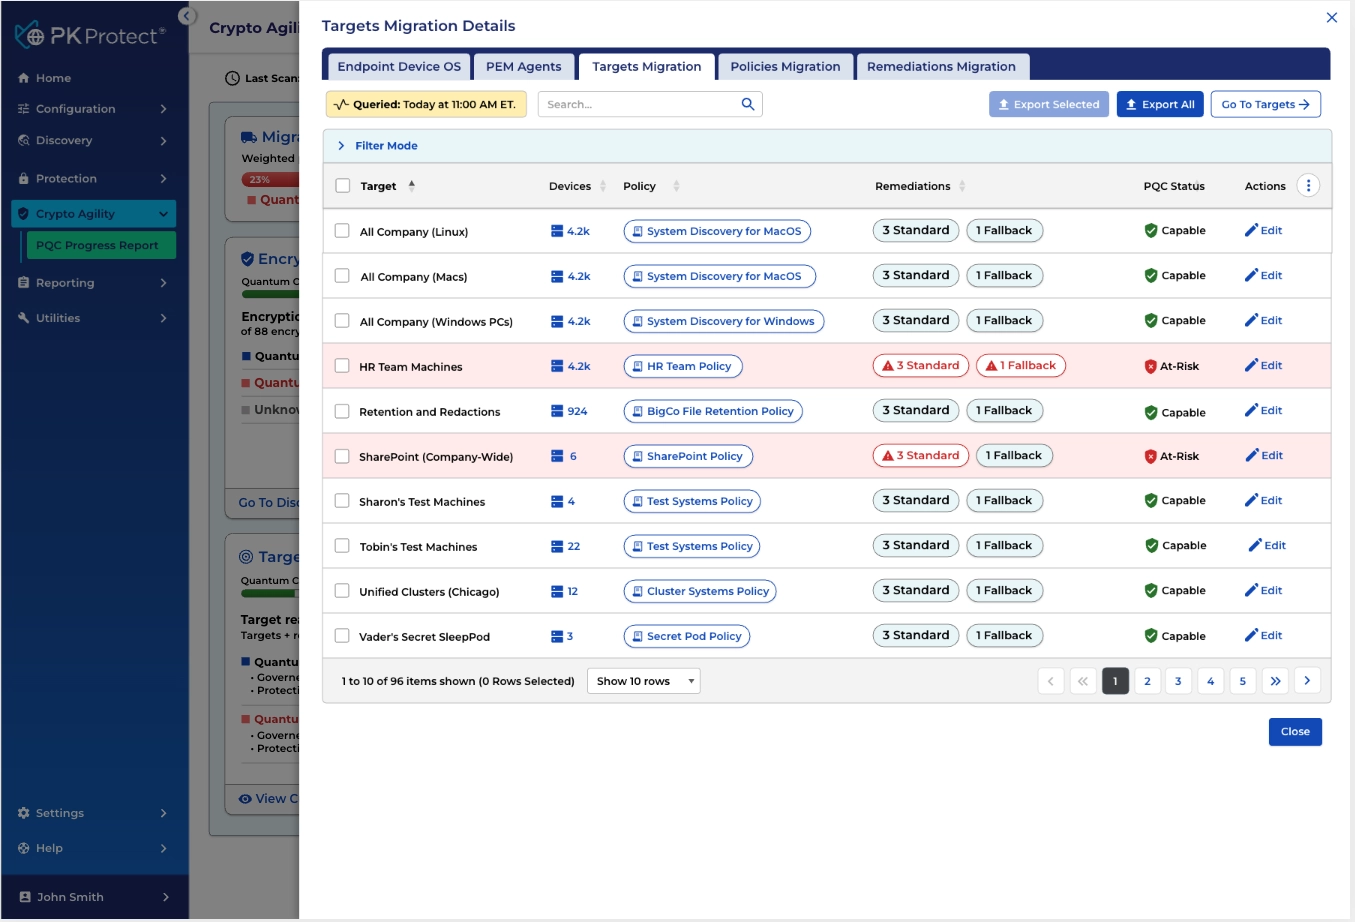Click the Home icon in sidebar
Viewport: 1355px width, 922px height.
pyautogui.click(x=23, y=78)
